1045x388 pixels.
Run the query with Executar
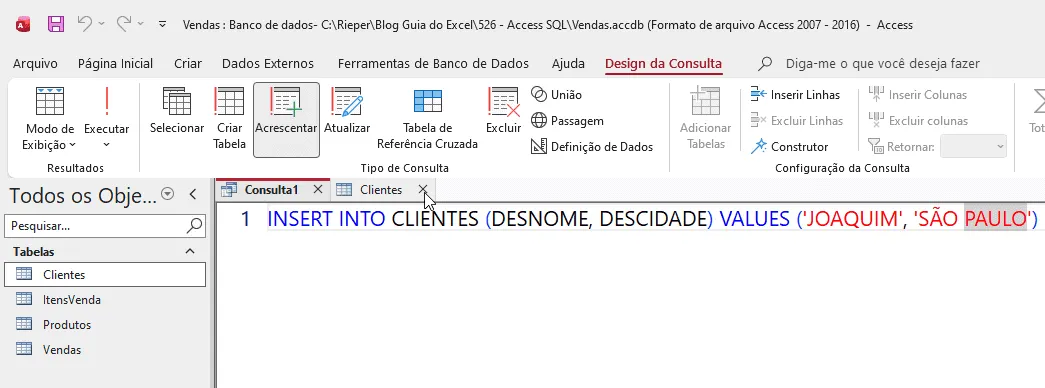point(107,111)
